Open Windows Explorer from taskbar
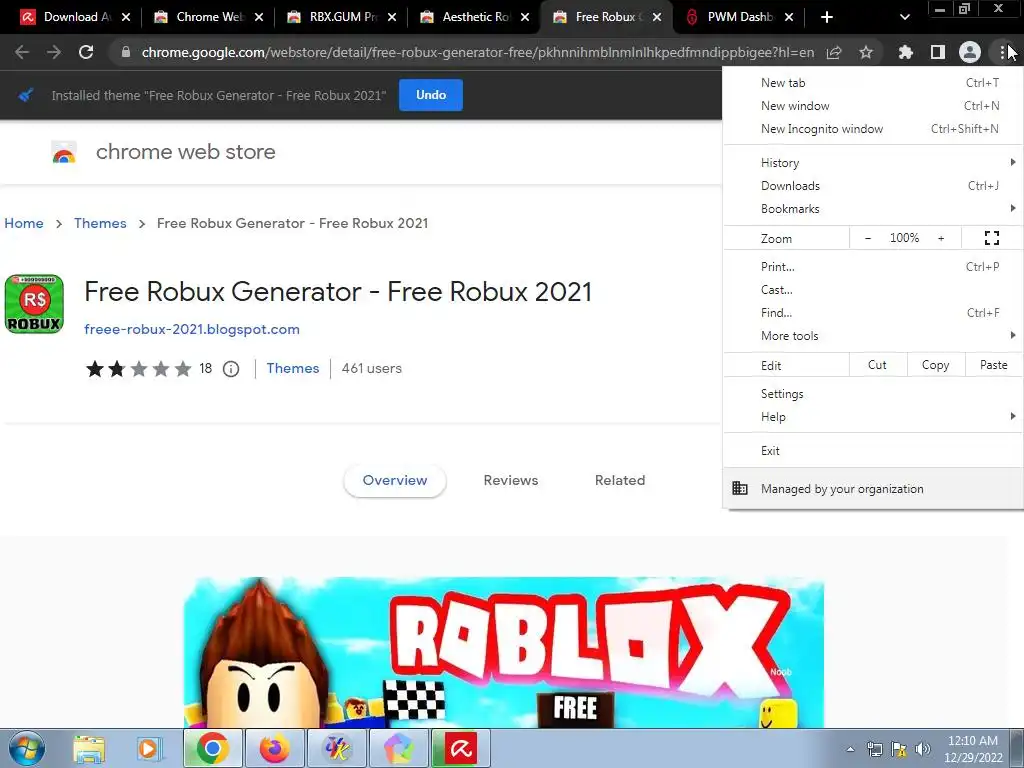Screen dimensions: 1024x768 89,748
